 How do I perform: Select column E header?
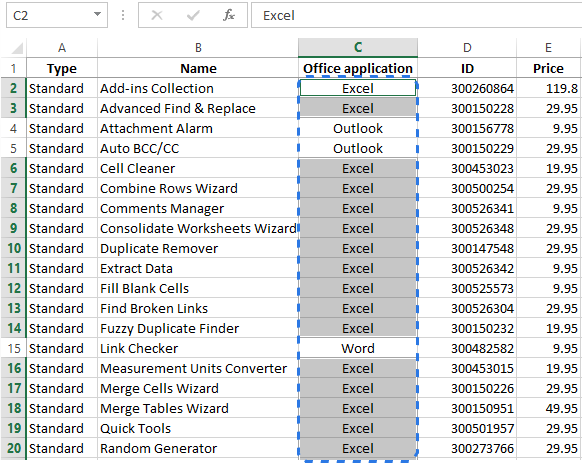click(549, 48)
